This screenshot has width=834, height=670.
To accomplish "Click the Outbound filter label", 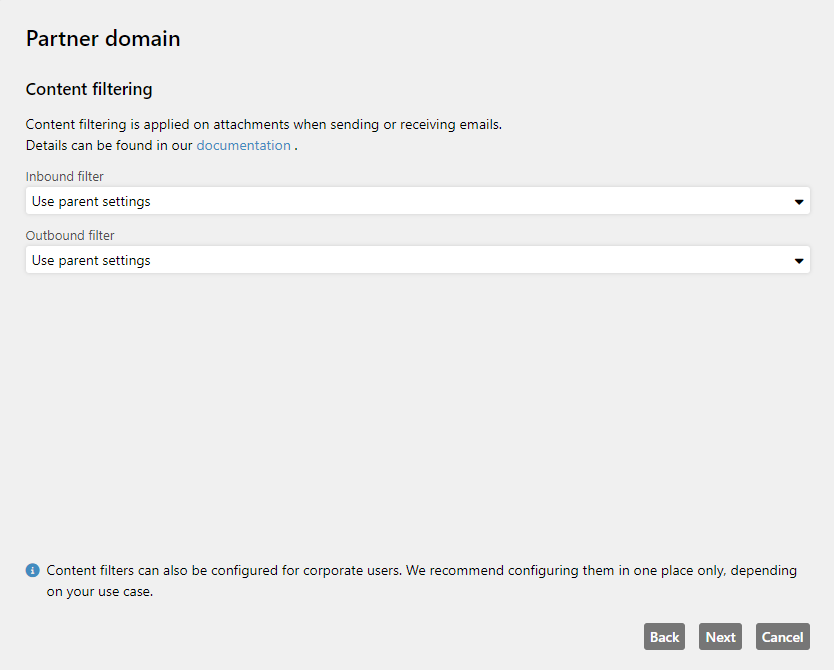I will coord(70,235).
